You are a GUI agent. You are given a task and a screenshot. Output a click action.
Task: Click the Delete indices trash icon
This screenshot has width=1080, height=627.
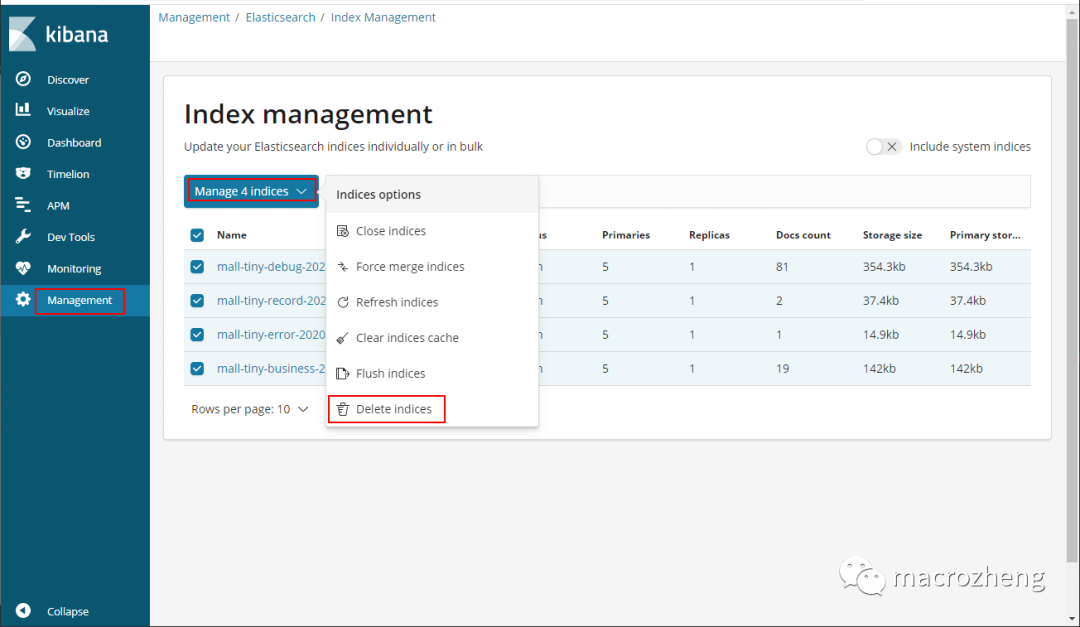click(342, 409)
